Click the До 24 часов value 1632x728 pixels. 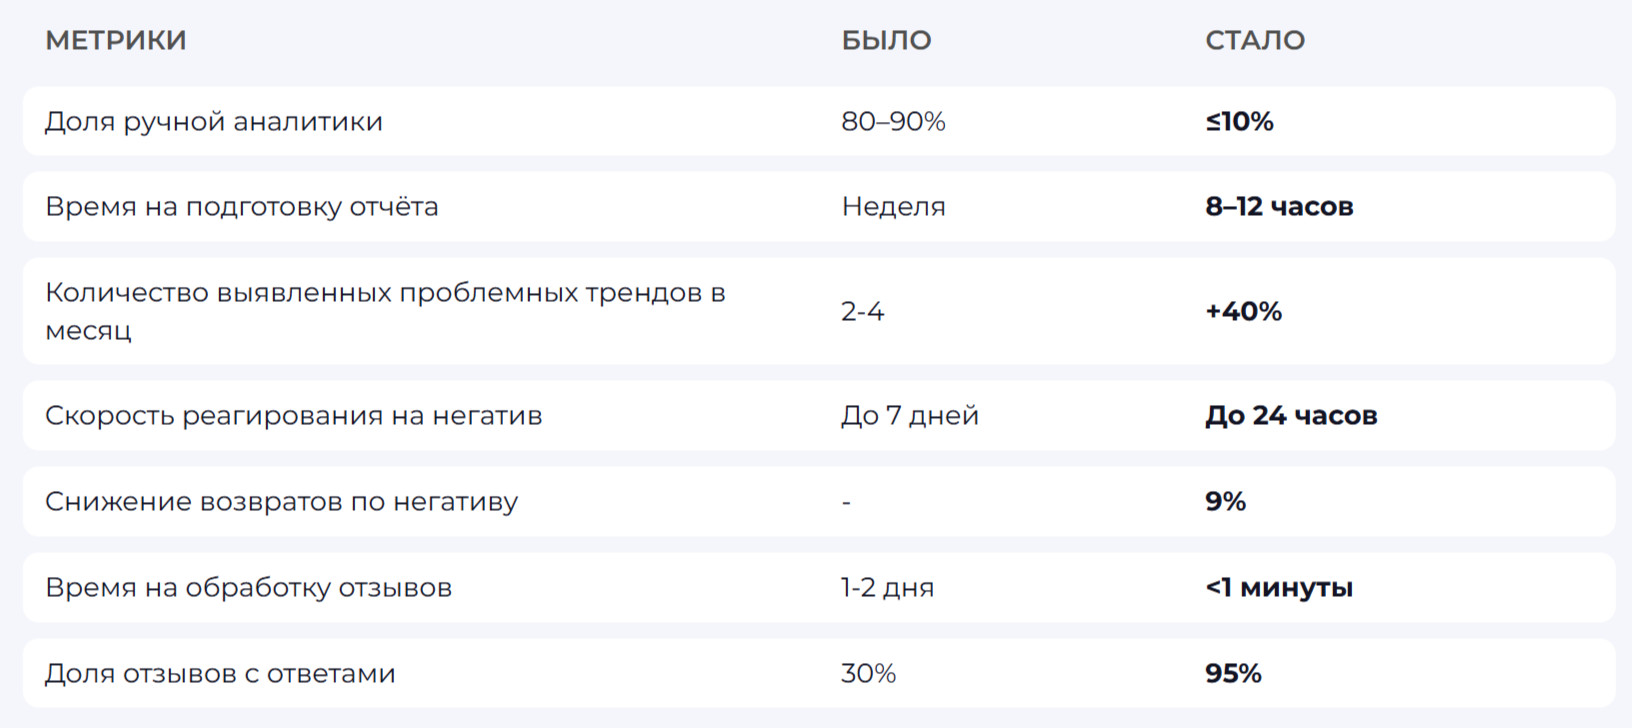coord(1291,416)
